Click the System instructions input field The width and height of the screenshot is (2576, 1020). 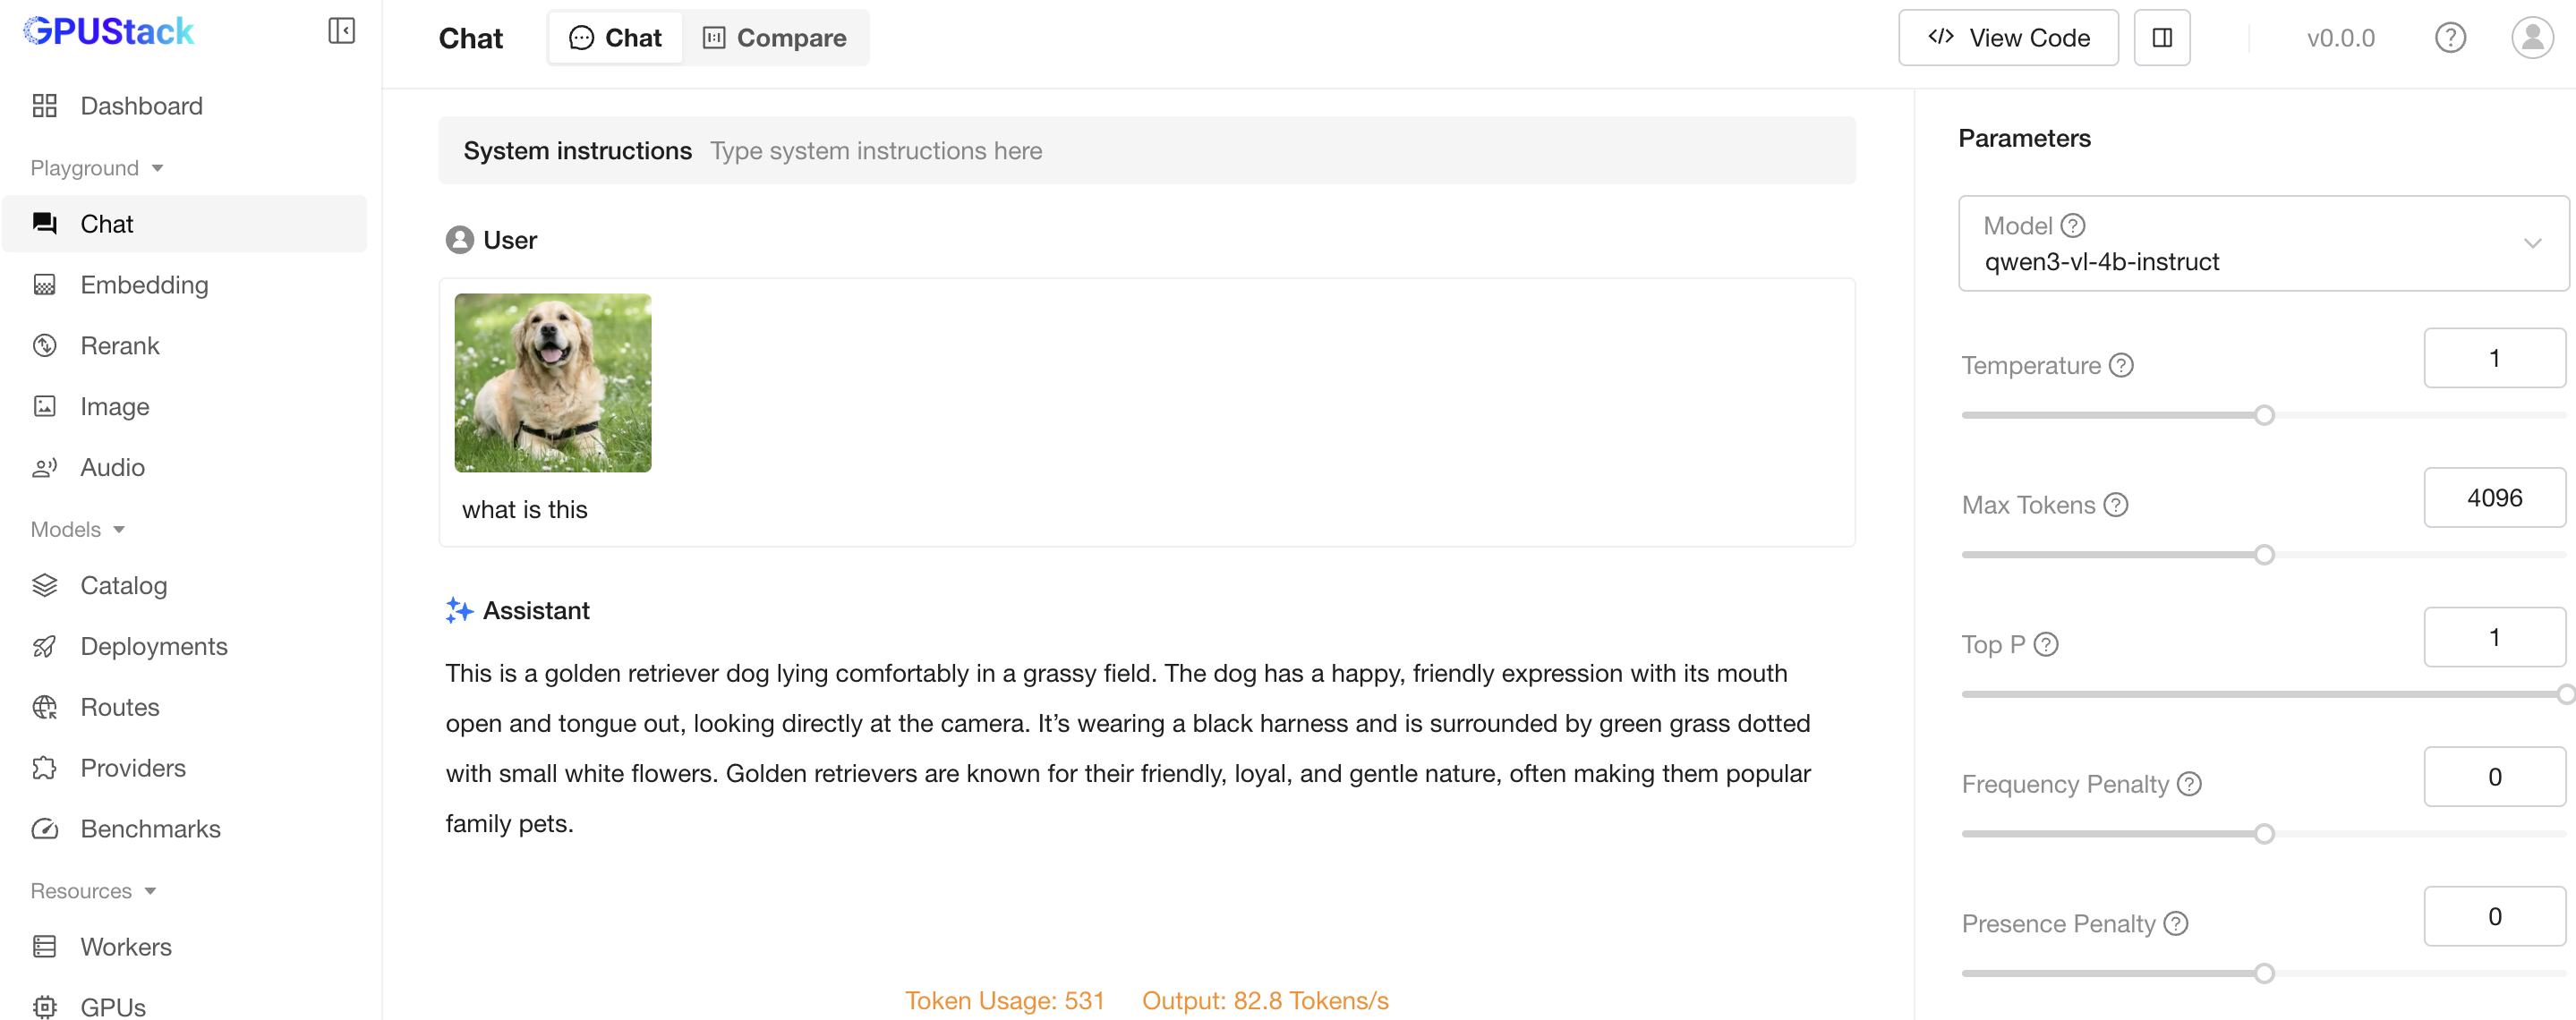[x=1270, y=151]
